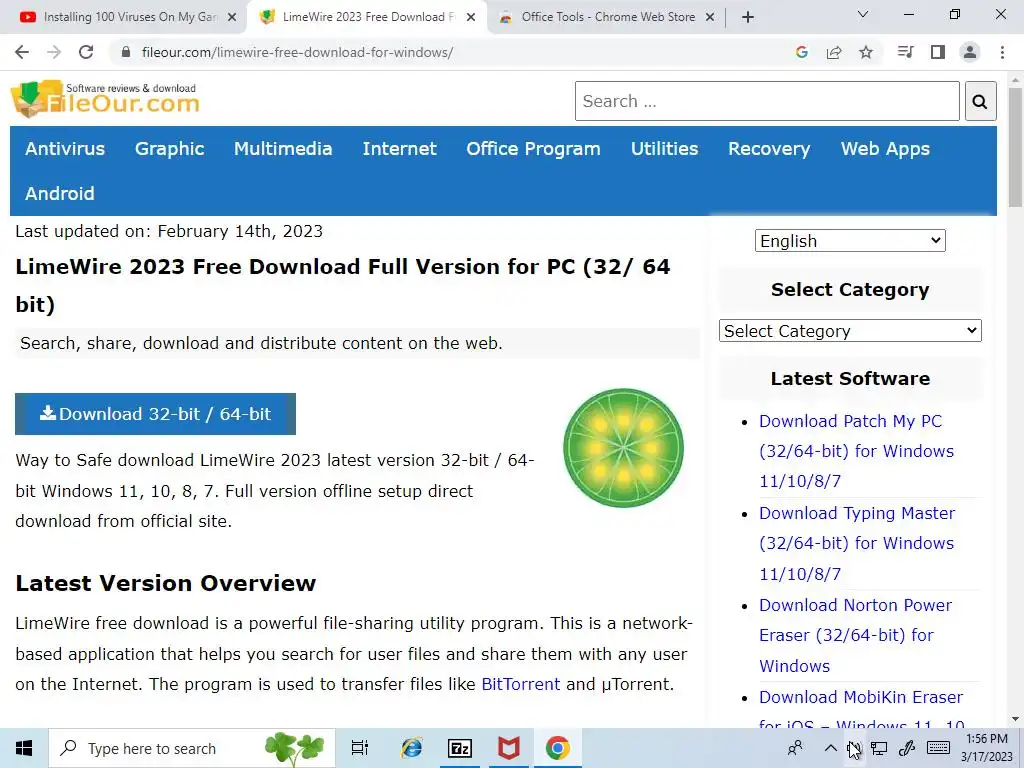Expand the English language dropdown
Screen dimensions: 1024x768
click(850, 241)
